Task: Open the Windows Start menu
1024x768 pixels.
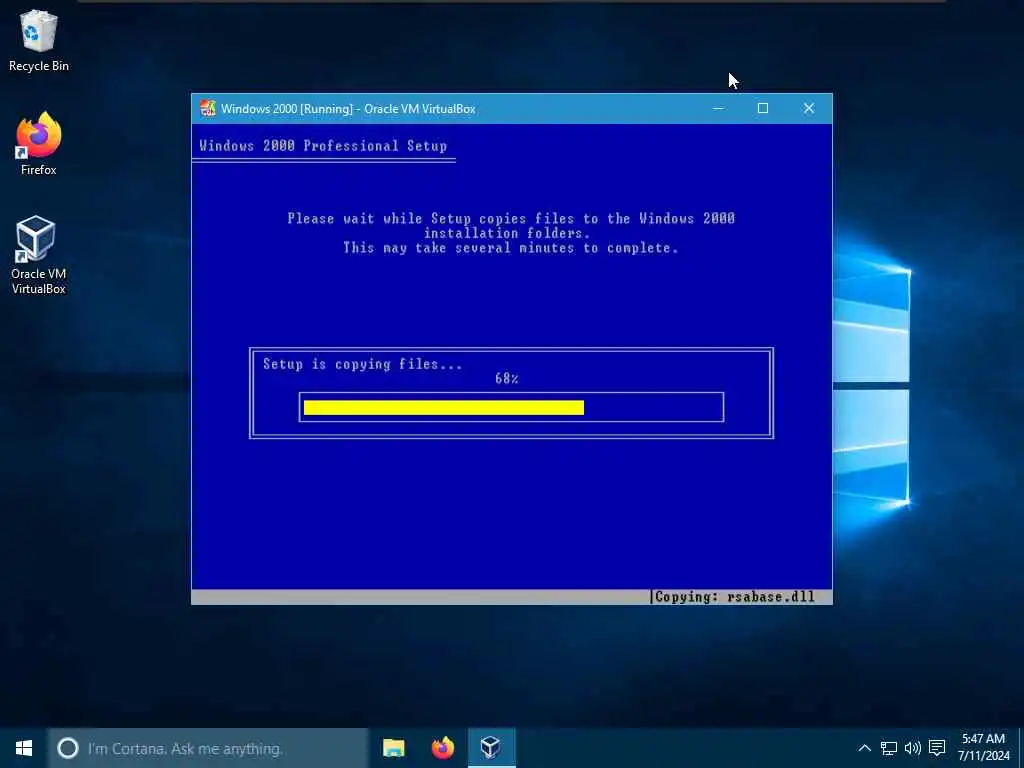Action: click(24, 748)
